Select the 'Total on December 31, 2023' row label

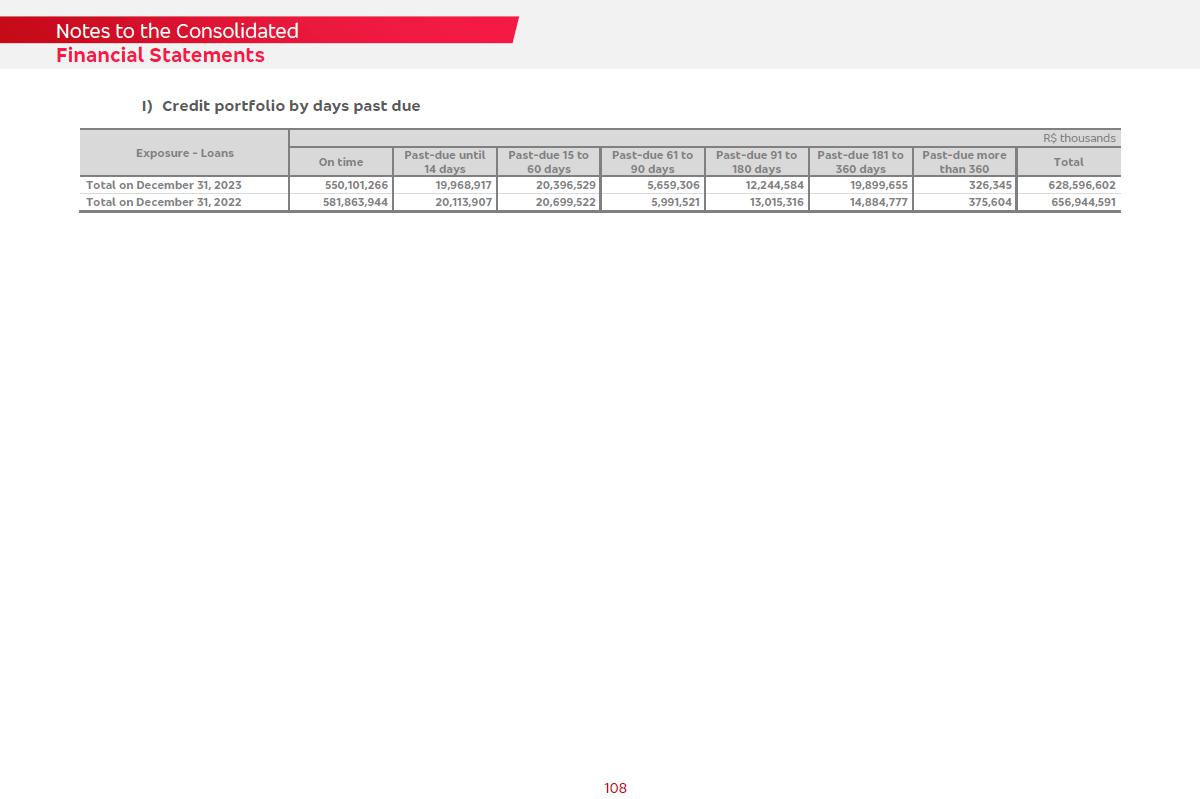tap(164, 185)
